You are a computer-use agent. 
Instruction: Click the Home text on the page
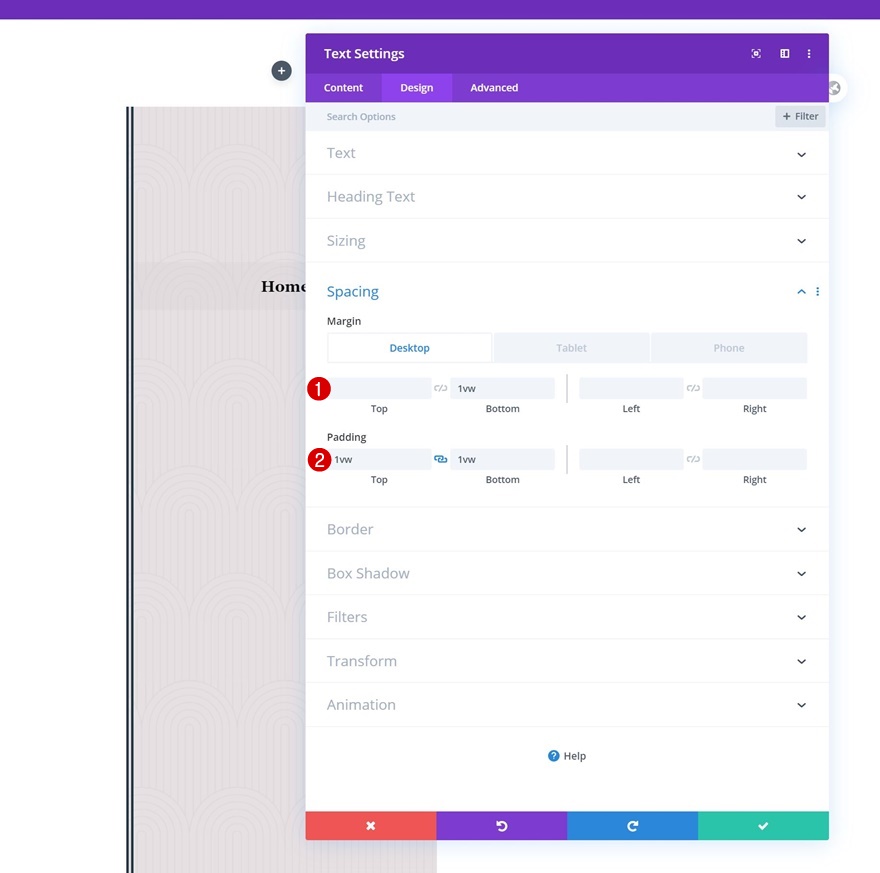click(283, 286)
